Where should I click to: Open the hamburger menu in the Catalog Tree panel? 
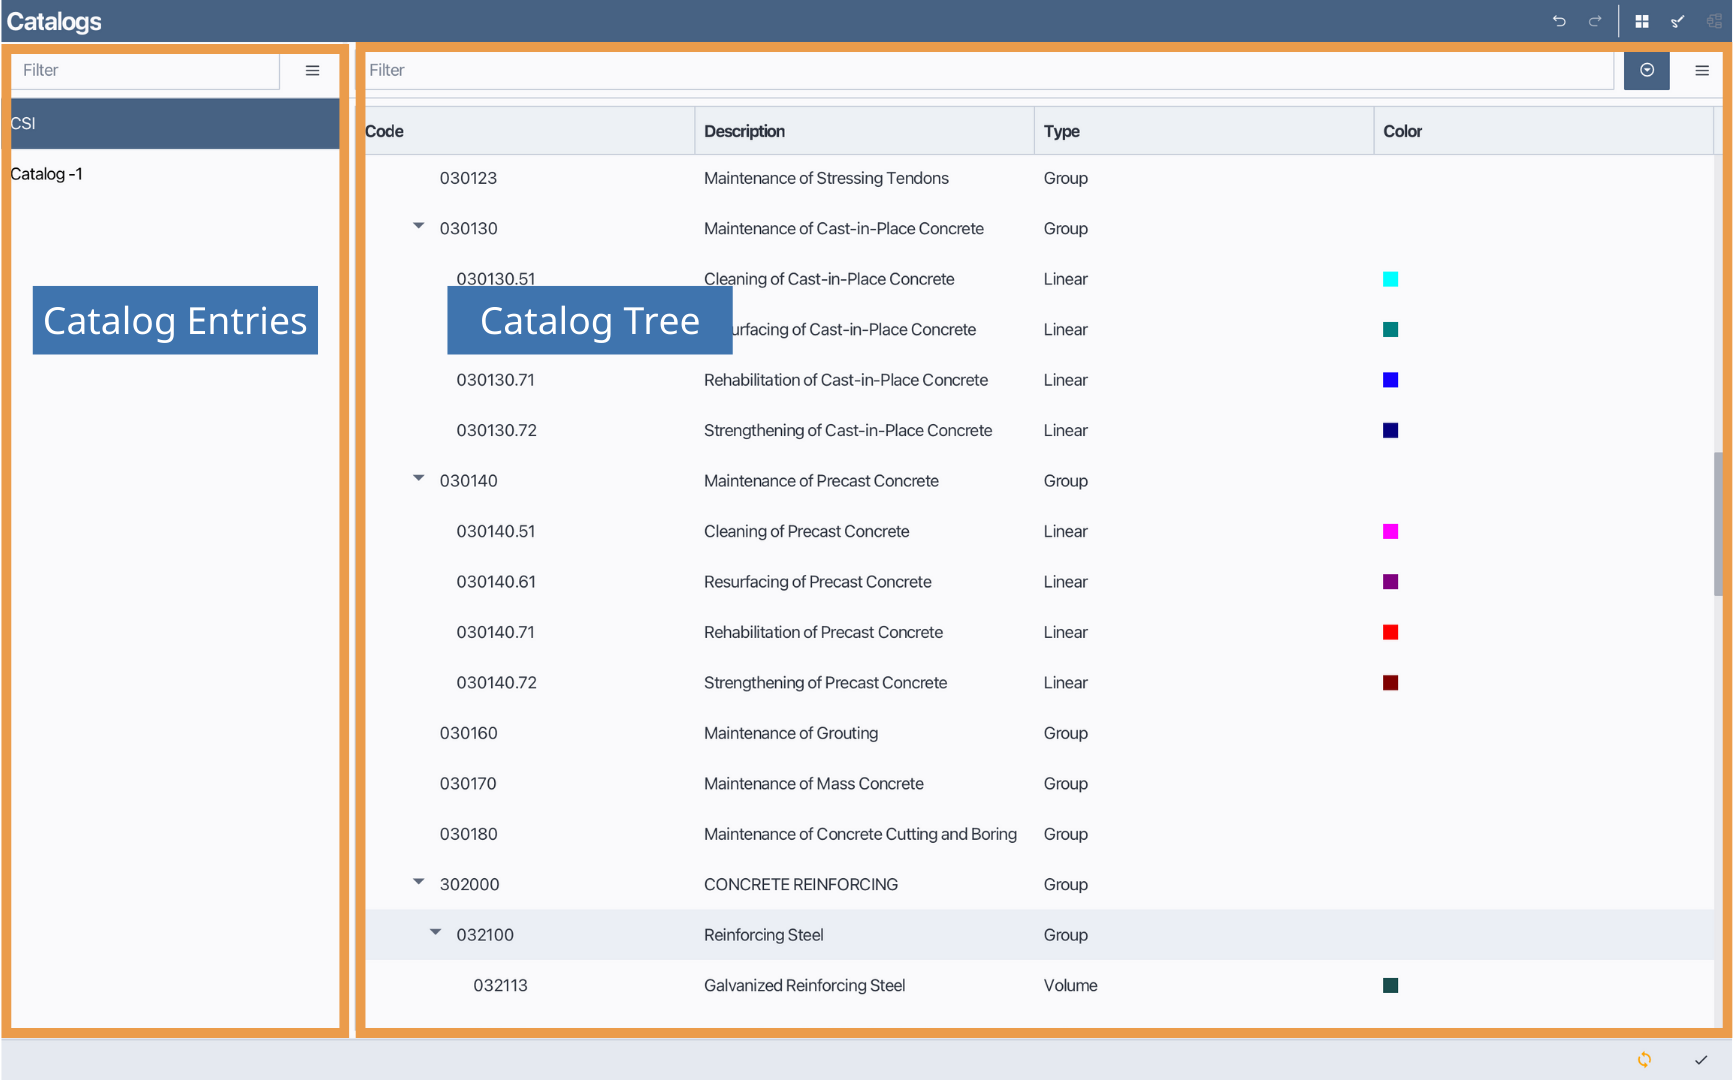click(x=1701, y=70)
